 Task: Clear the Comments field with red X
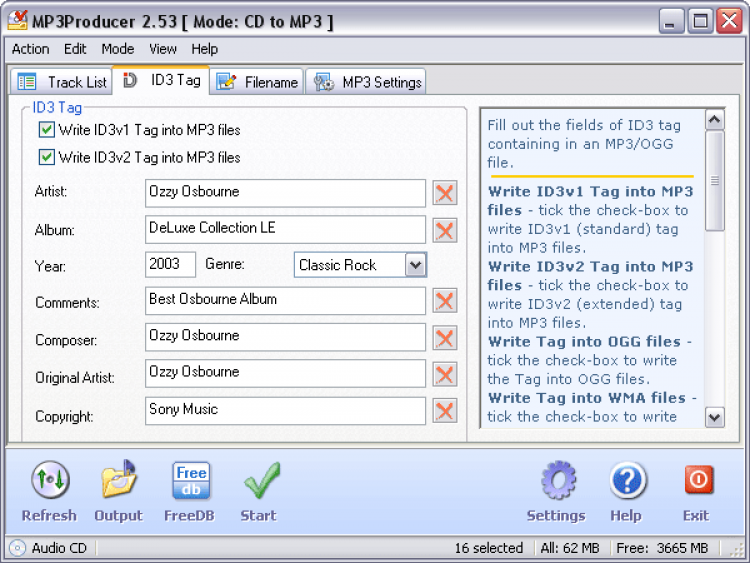[x=445, y=301]
